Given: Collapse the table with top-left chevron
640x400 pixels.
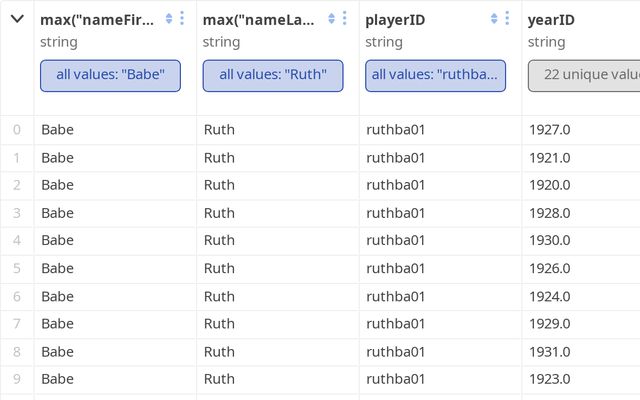Looking at the screenshot, I should 17,19.
